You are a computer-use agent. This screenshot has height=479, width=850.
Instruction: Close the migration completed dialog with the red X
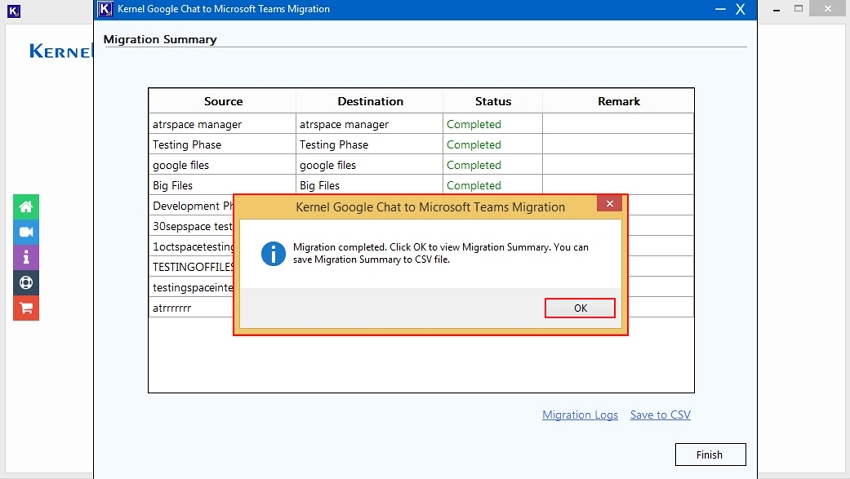click(x=609, y=203)
